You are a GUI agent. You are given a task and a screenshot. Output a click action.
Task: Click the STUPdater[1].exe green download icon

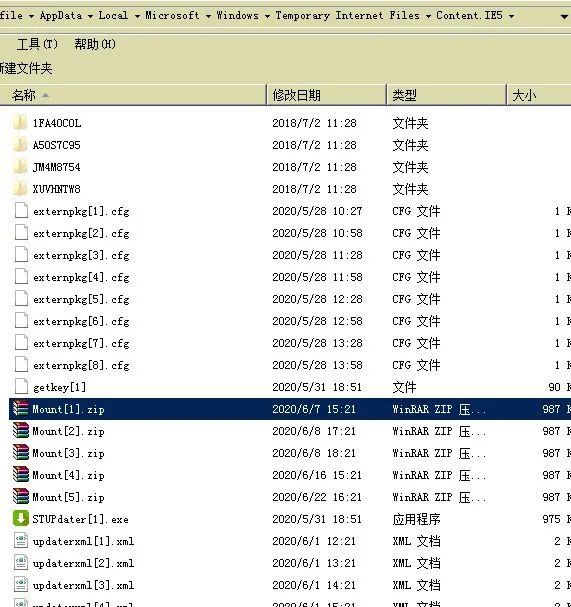(x=21, y=519)
